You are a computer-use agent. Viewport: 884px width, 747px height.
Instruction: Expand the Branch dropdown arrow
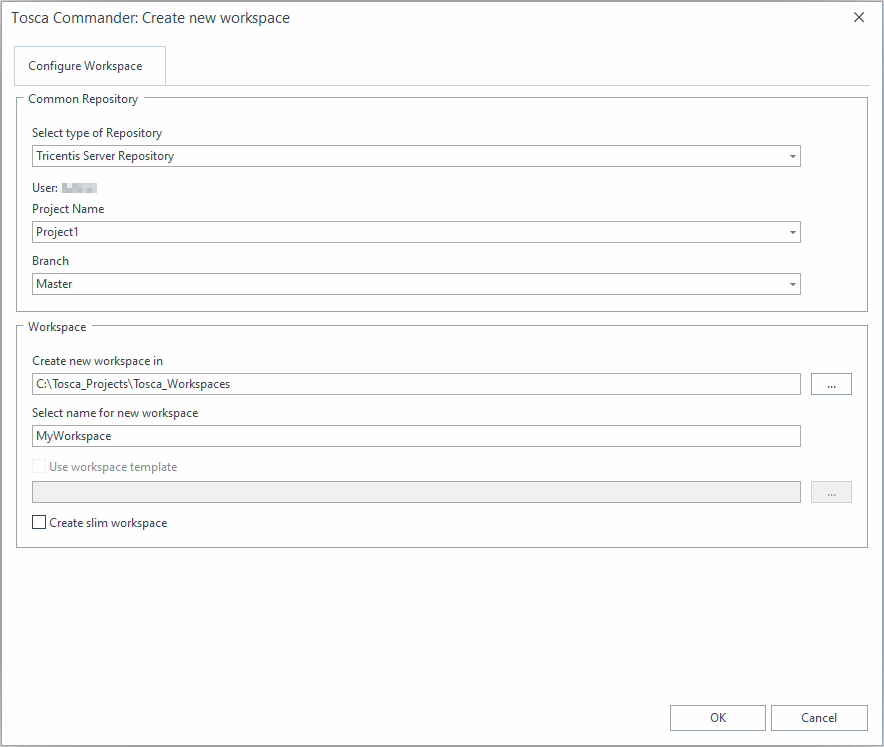pos(792,284)
